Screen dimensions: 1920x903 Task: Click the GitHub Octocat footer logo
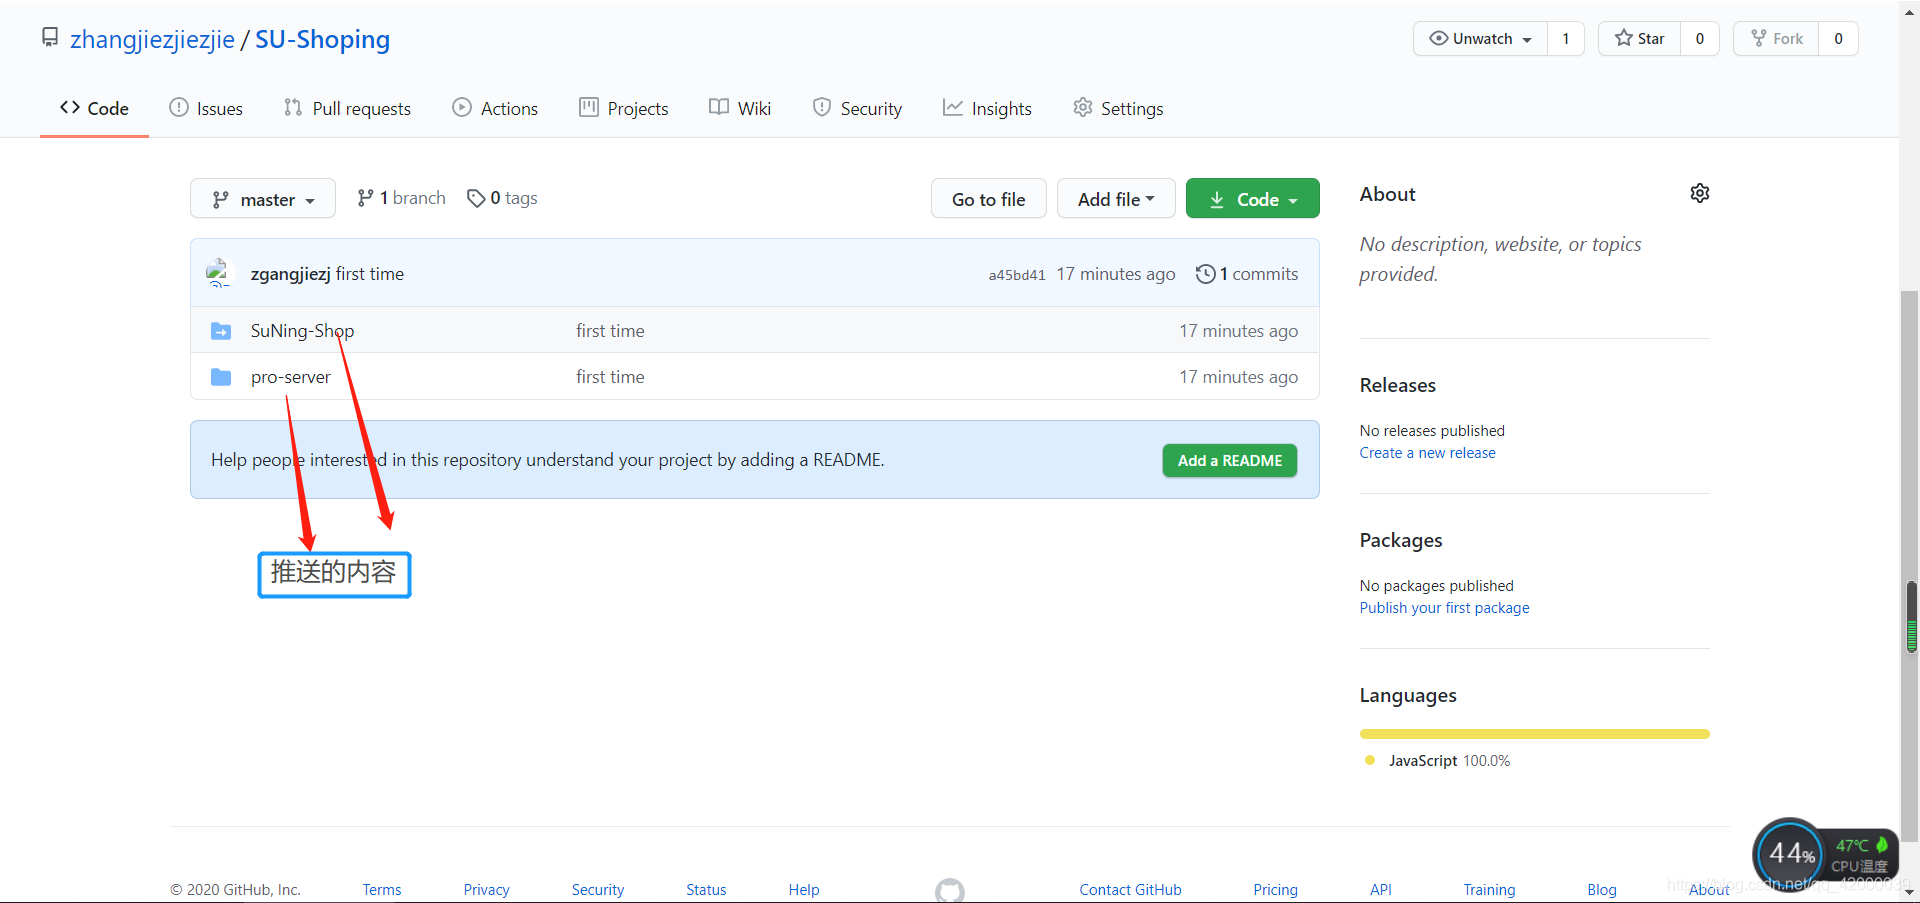[950, 890]
